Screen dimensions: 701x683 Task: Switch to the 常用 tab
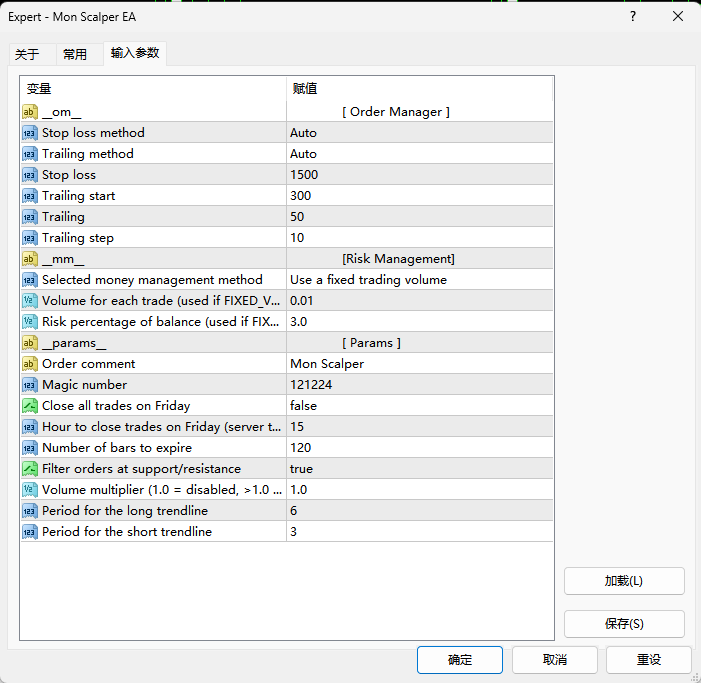coord(75,55)
